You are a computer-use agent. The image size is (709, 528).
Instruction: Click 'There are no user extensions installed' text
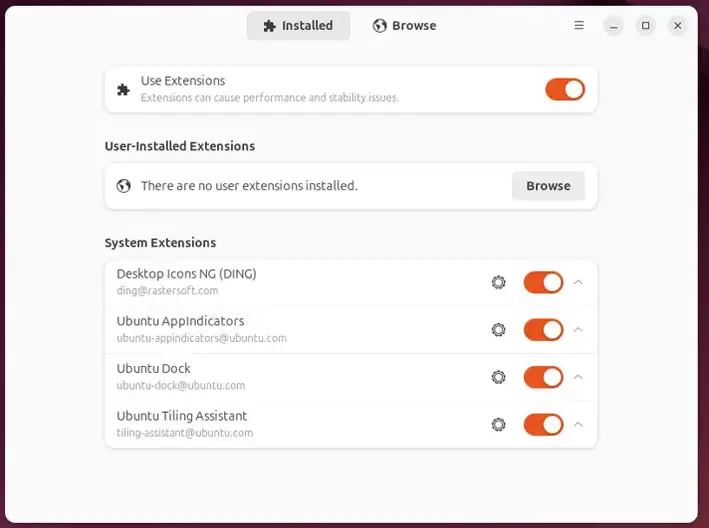pos(249,186)
